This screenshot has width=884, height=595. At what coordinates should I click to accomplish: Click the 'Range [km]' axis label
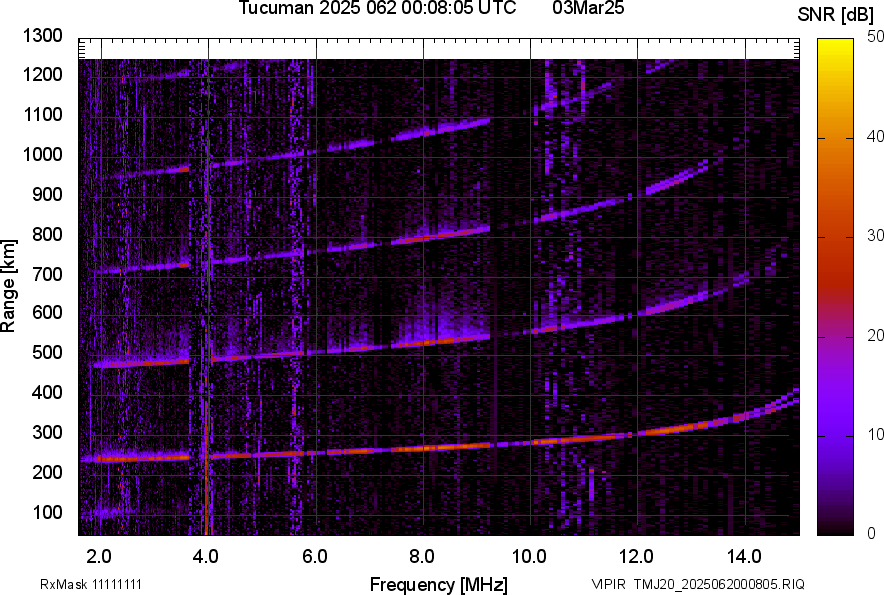9,287
